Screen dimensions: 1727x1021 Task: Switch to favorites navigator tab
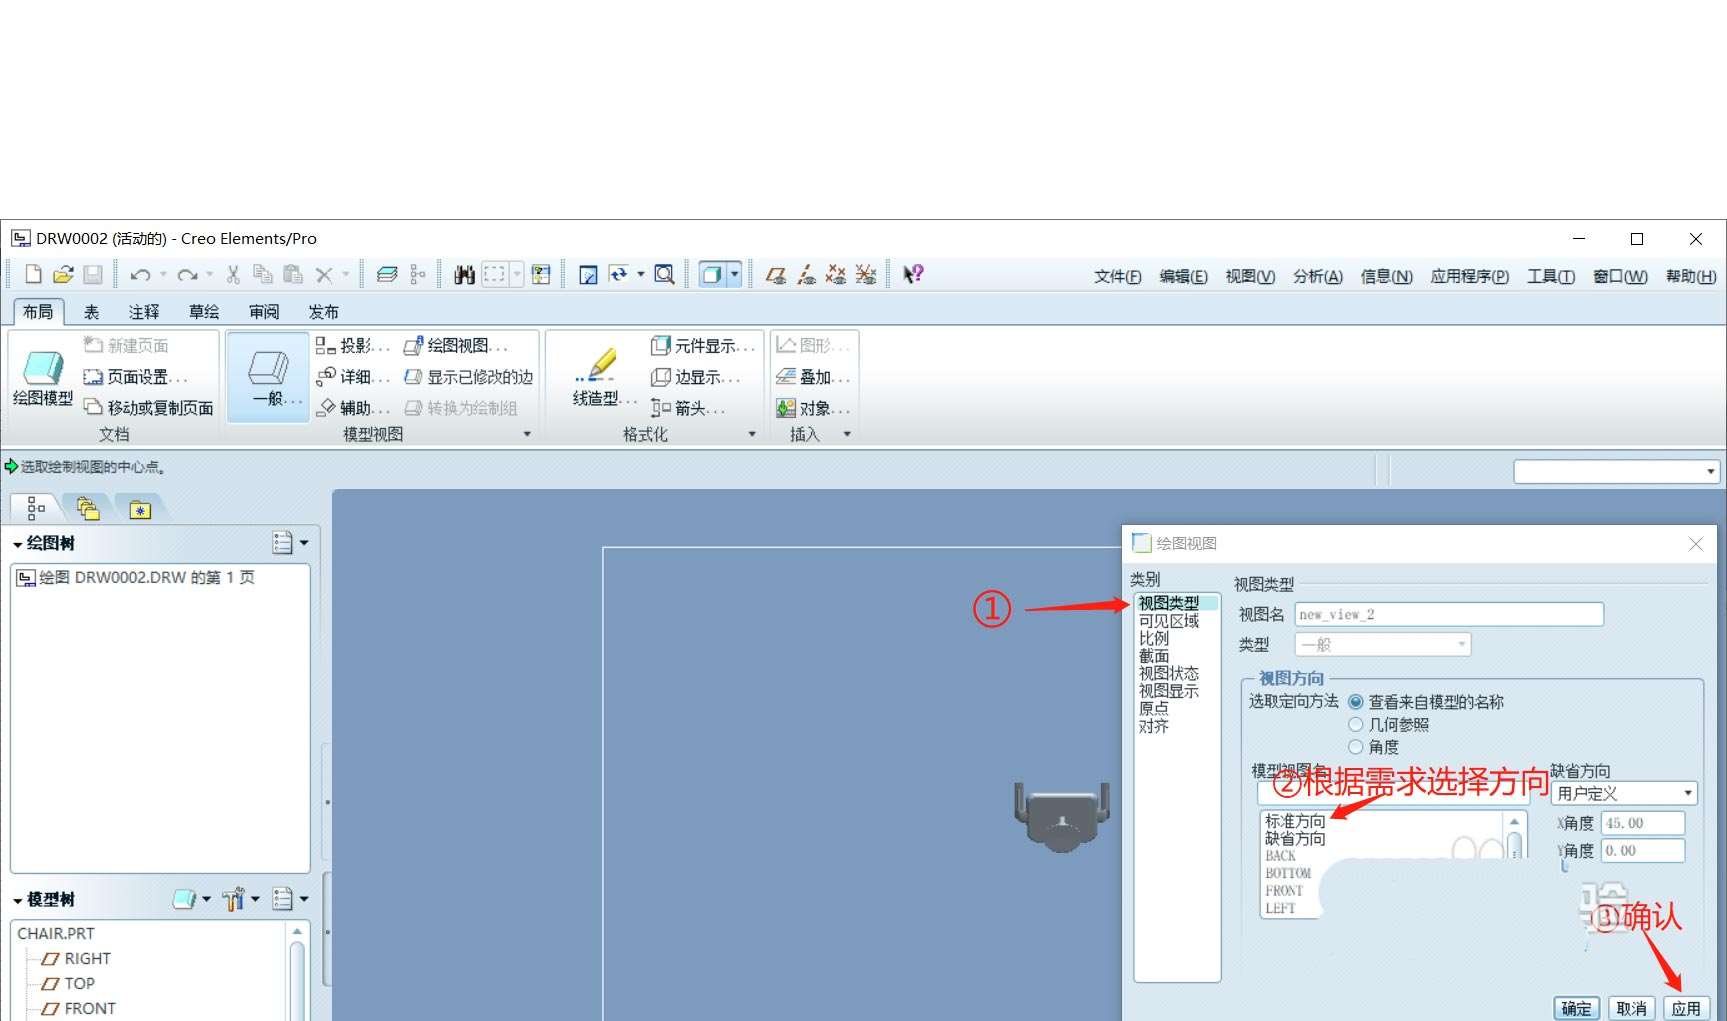point(140,509)
